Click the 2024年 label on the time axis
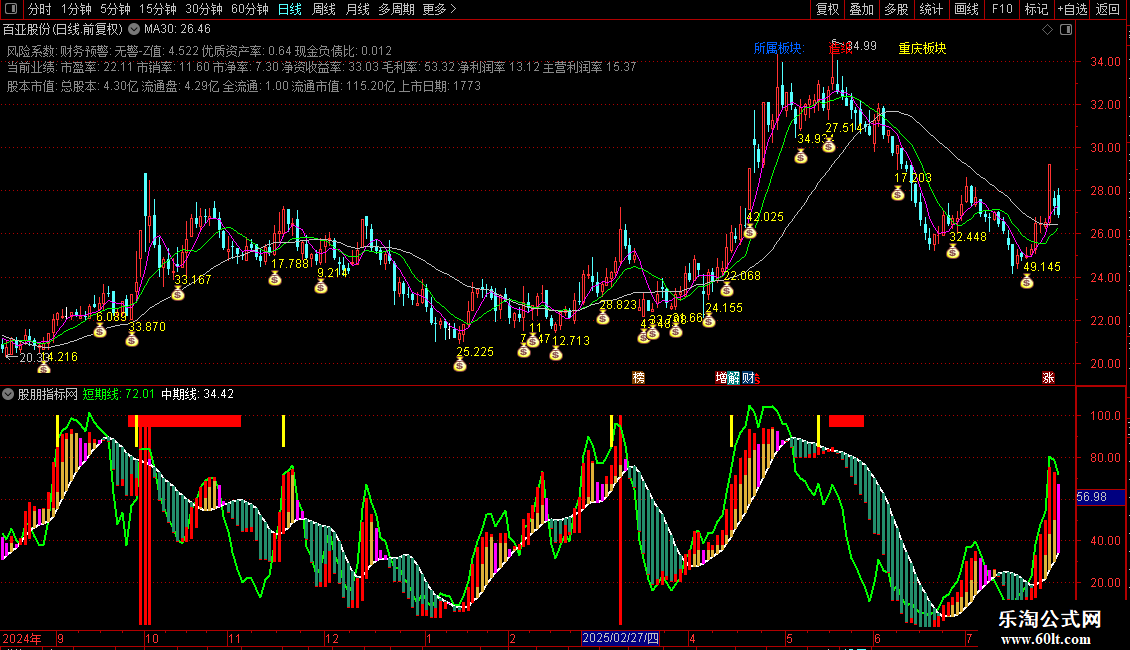This screenshot has width=1130, height=650. 22,638
